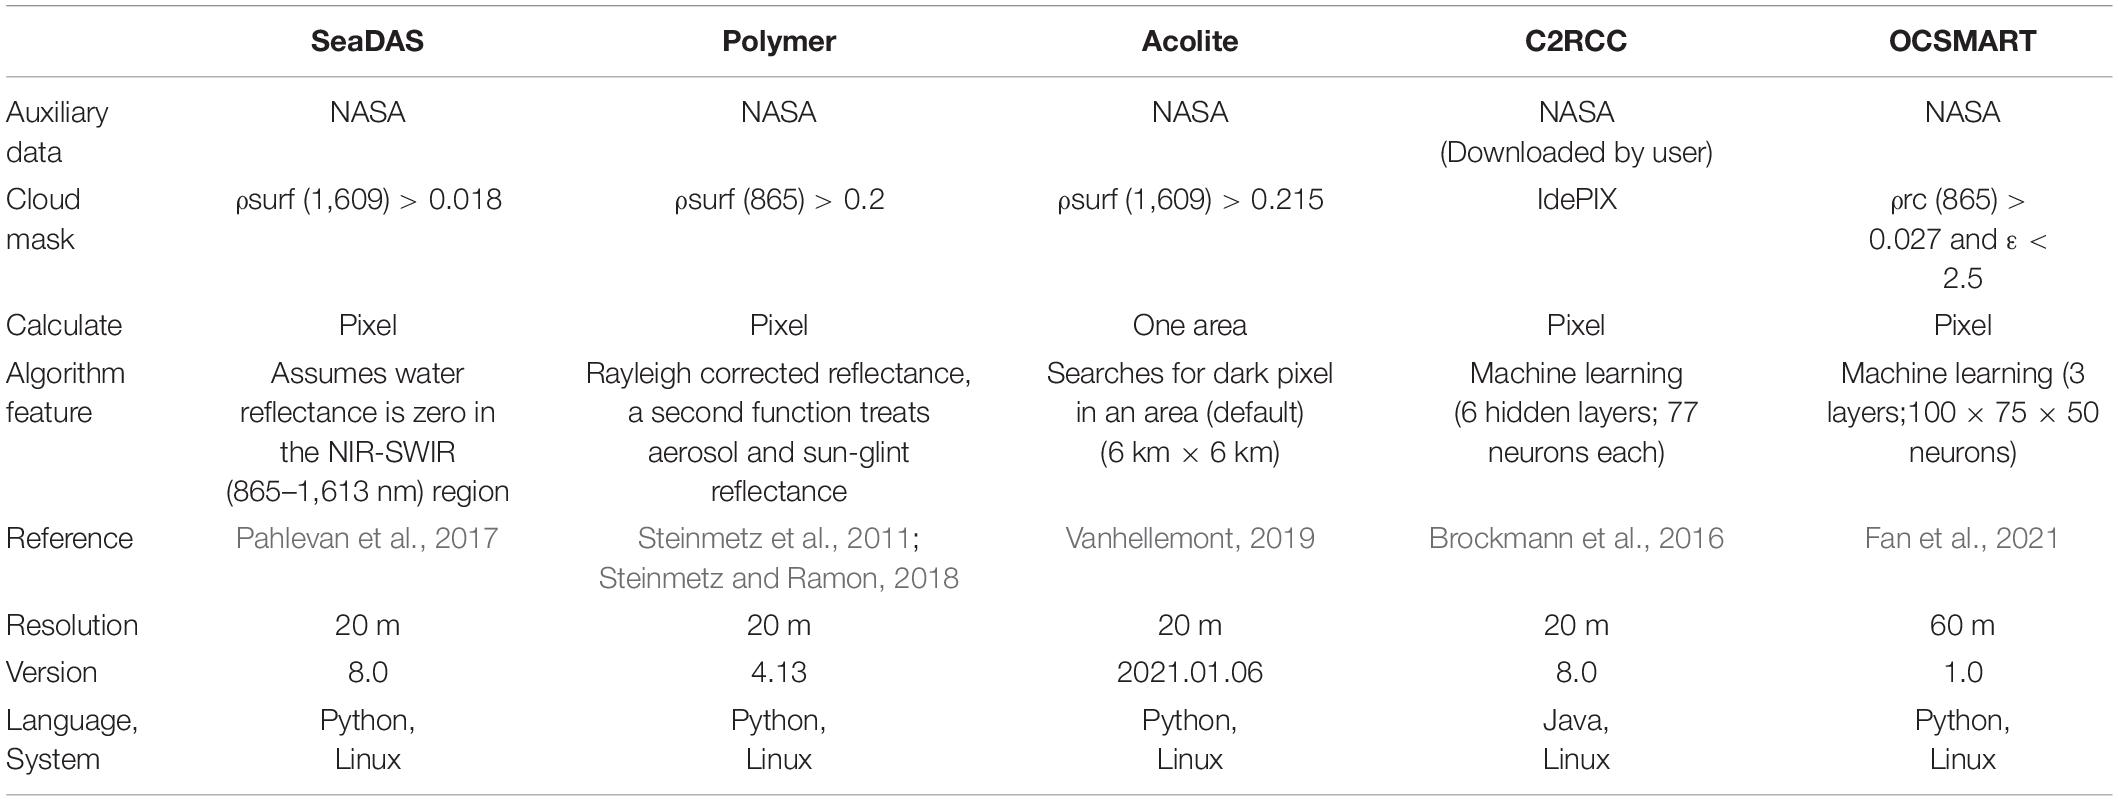Select the OCSMART 60 m resolution cell

1962,625
